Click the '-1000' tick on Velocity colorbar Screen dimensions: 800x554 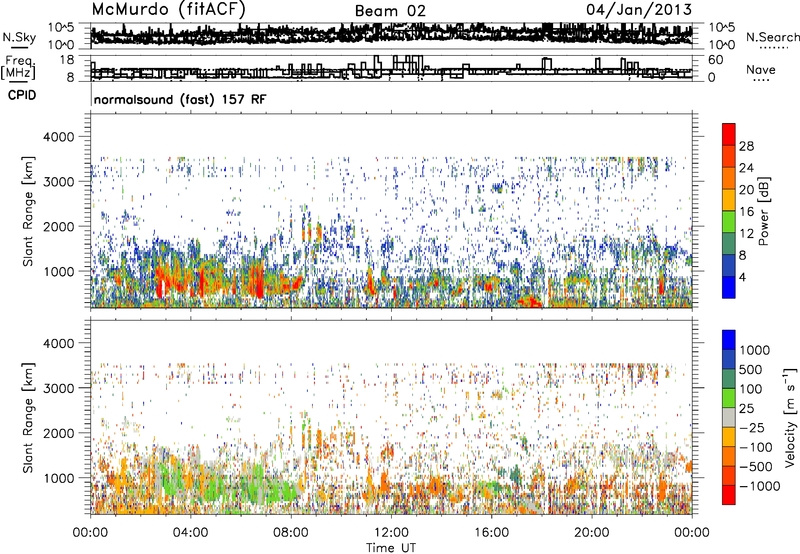(759, 486)
